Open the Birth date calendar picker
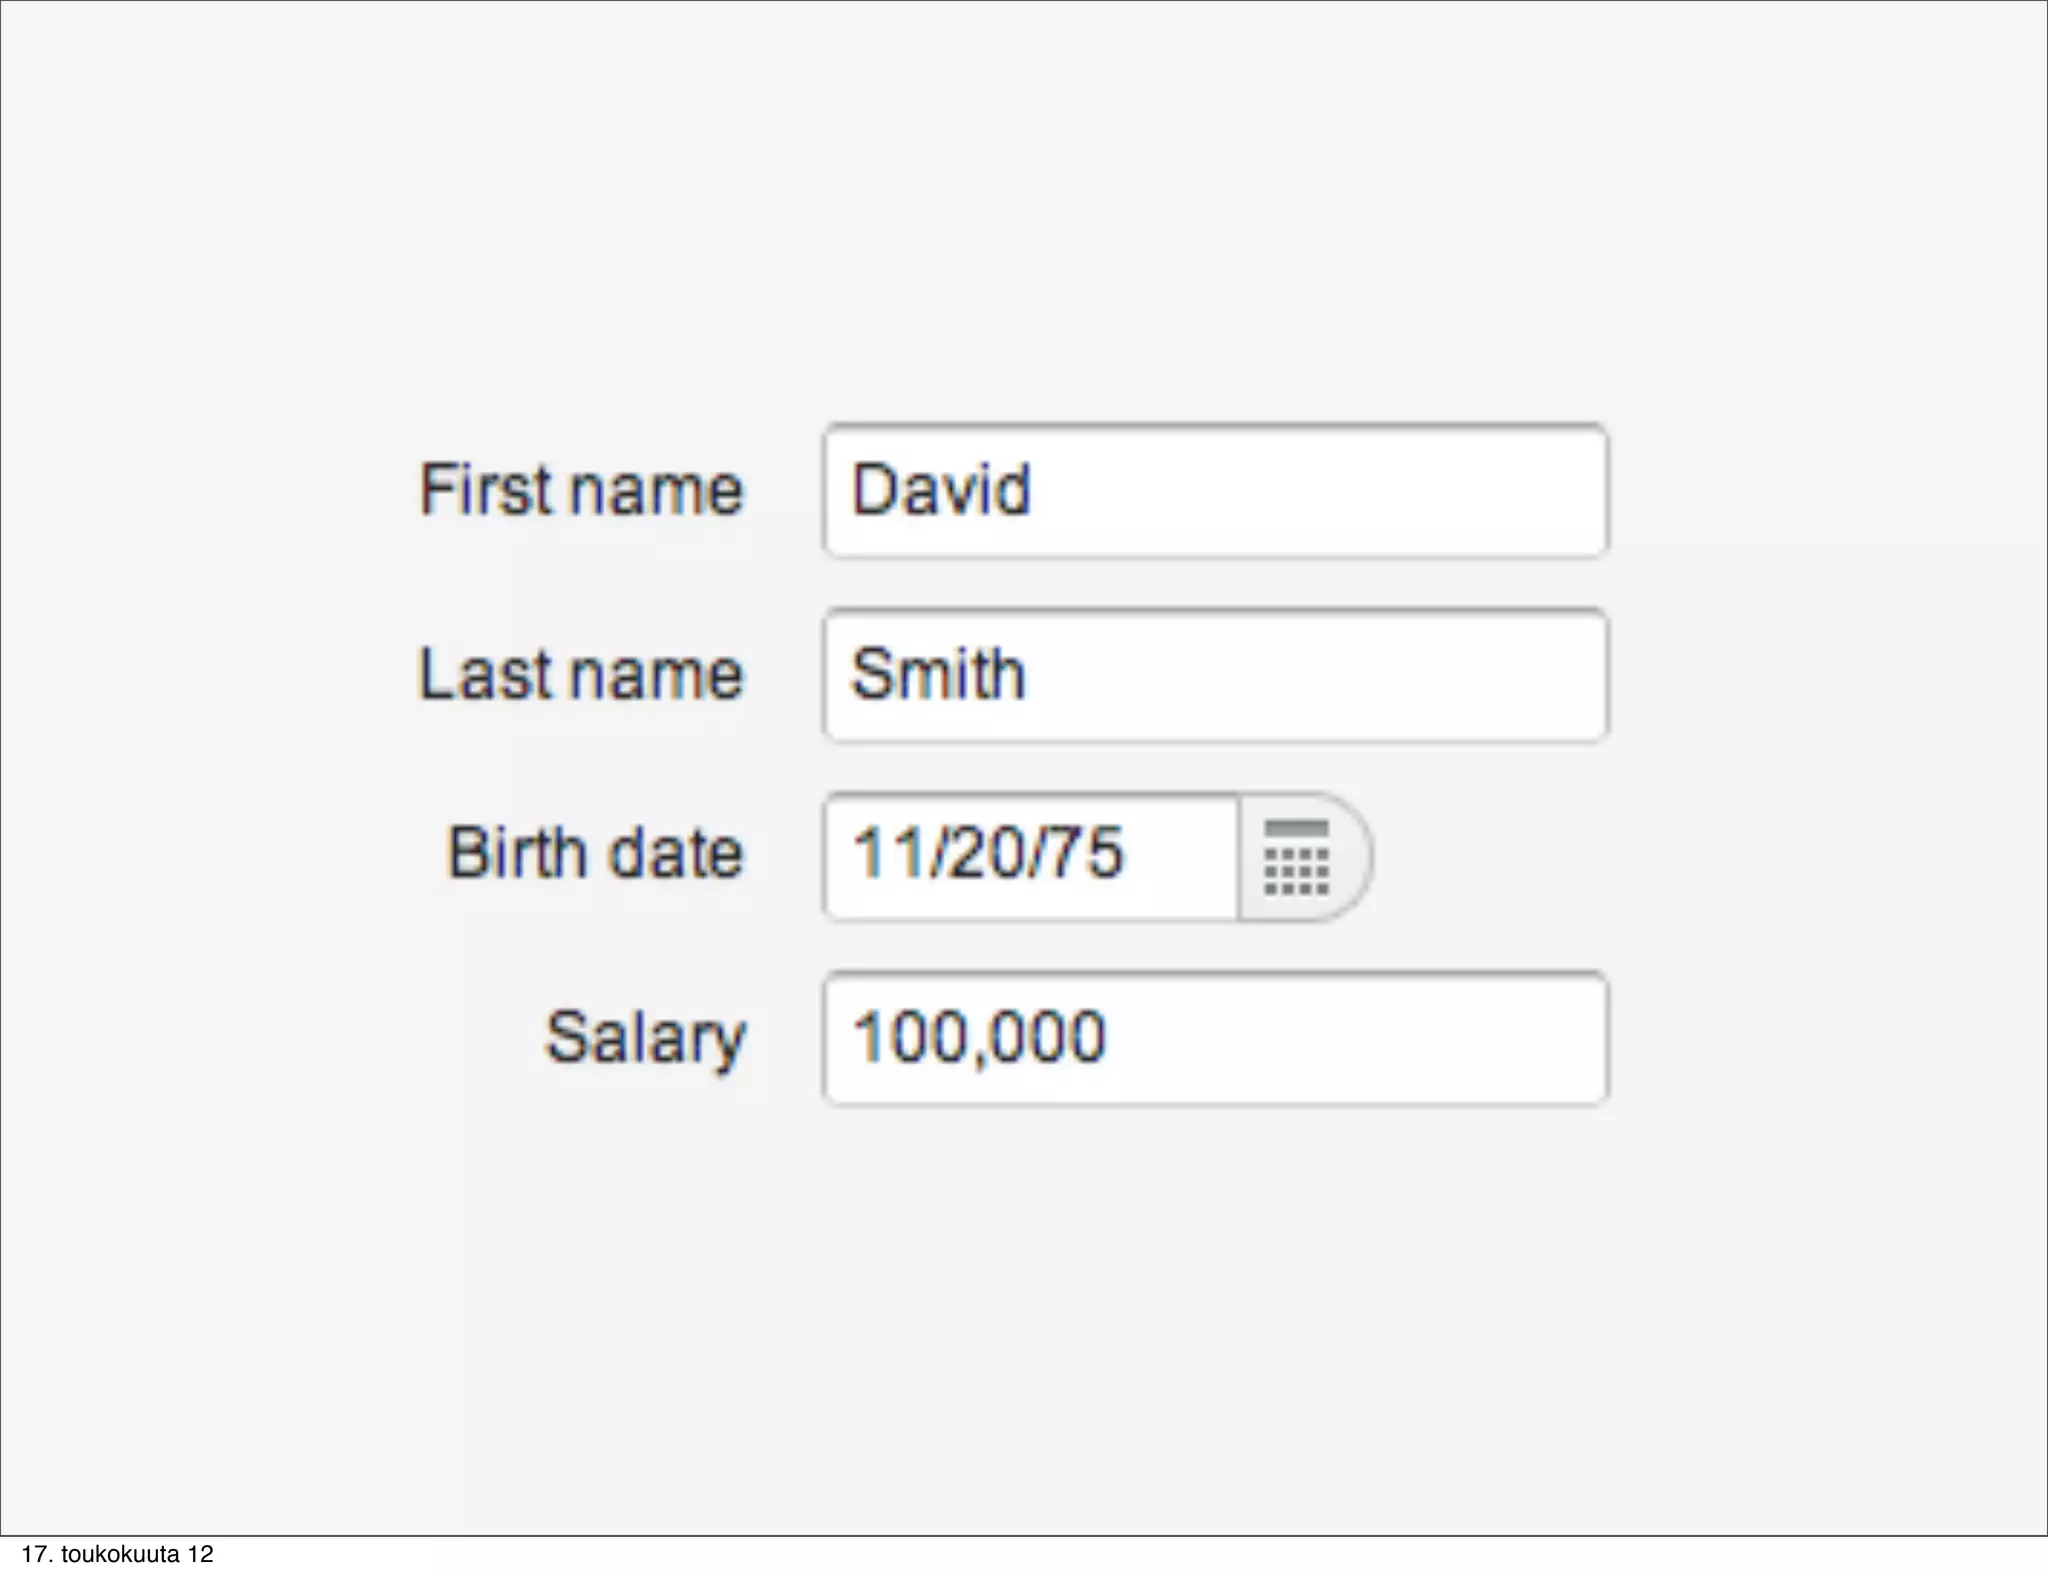The width and height of the screenshot is (2048, 1576). (x=1298, y=857)
